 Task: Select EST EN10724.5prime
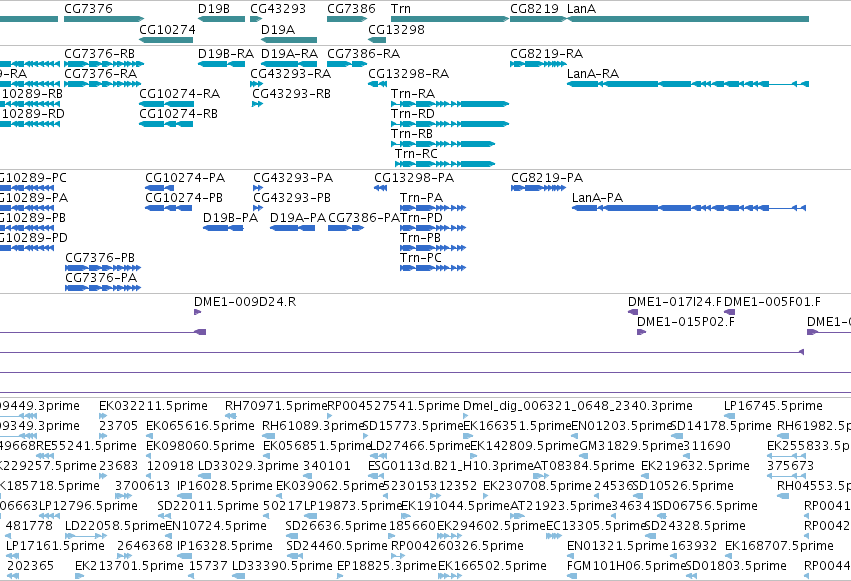pos(215,527)
